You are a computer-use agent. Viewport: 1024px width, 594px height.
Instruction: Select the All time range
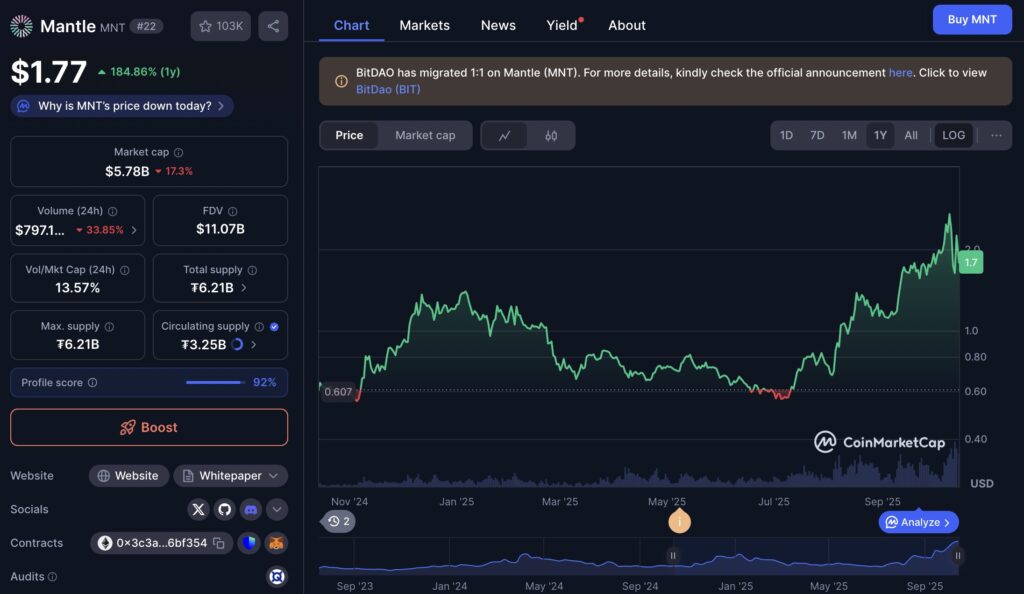tap(911, 135)
